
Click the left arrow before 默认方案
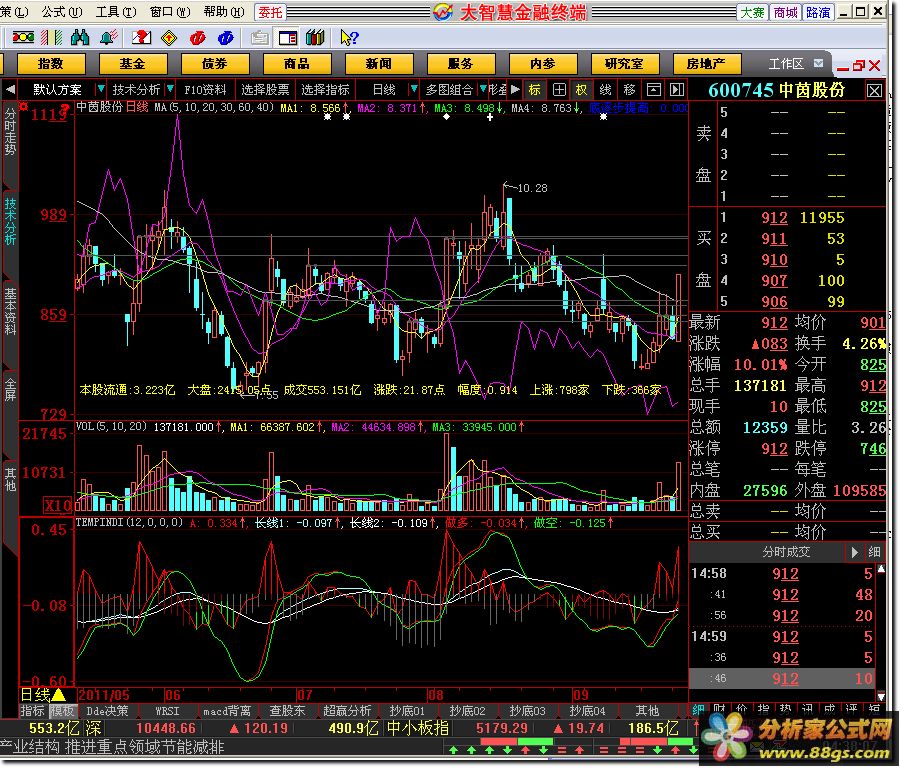pos(10,90)
